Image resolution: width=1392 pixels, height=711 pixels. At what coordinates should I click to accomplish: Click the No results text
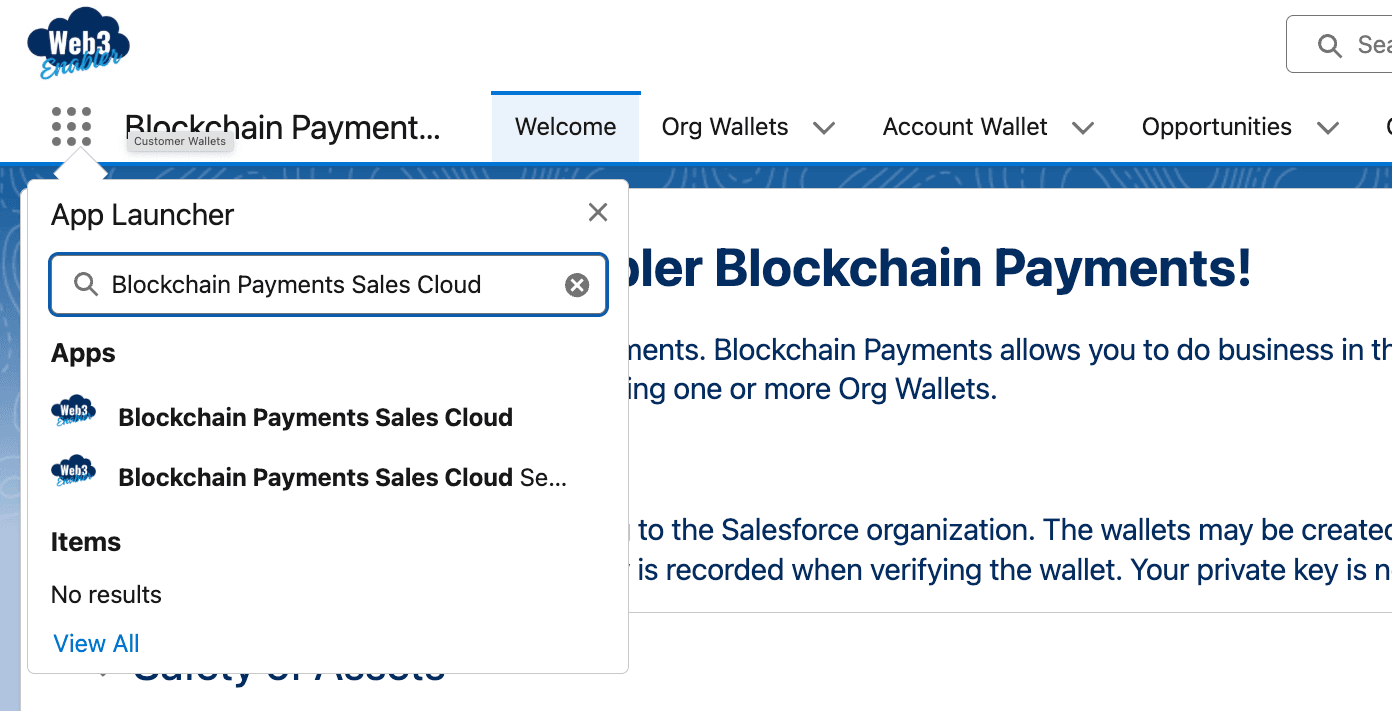click(106, 594)
